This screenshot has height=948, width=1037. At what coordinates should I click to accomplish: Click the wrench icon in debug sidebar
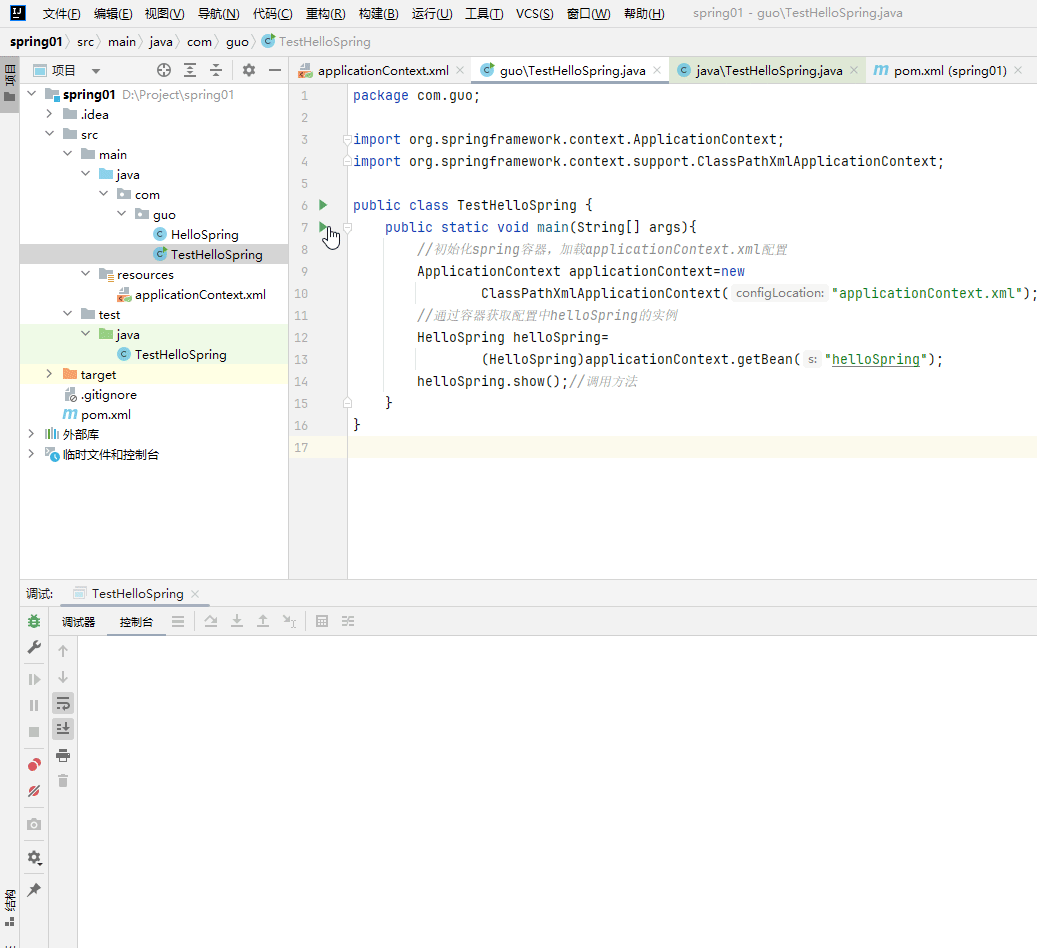[x=34, y=648]
